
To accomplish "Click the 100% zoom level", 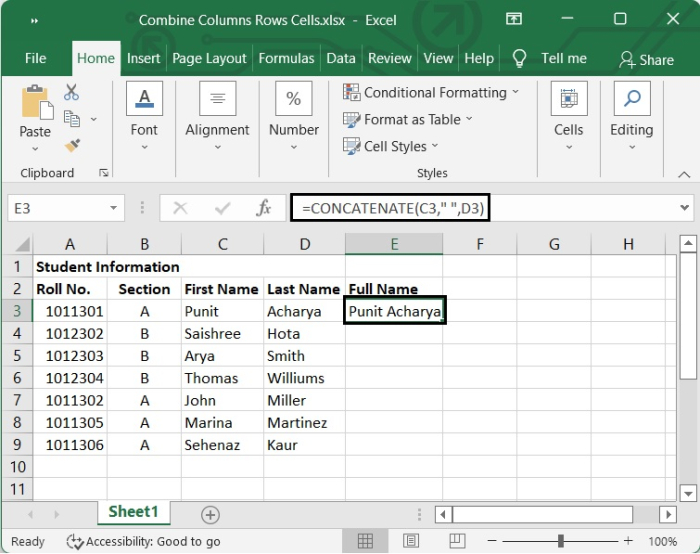I will [x=663, y=542].
